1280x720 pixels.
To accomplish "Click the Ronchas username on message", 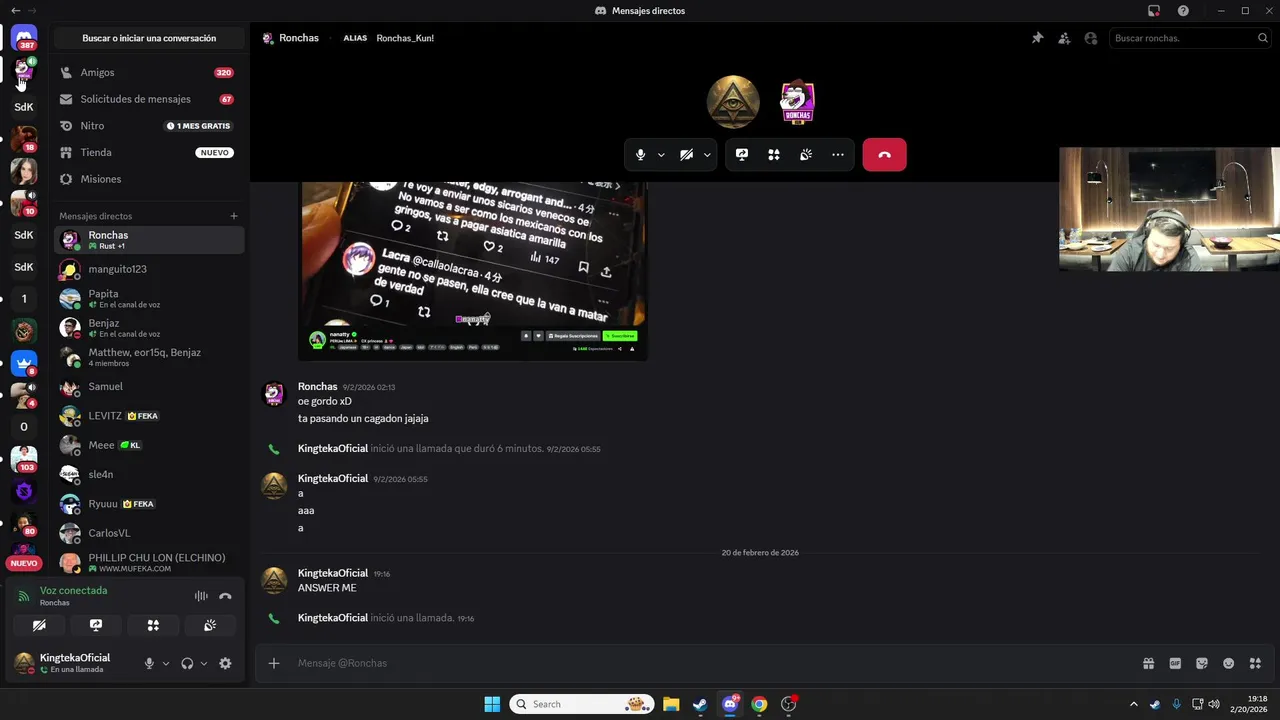I will tap(317, 386).
